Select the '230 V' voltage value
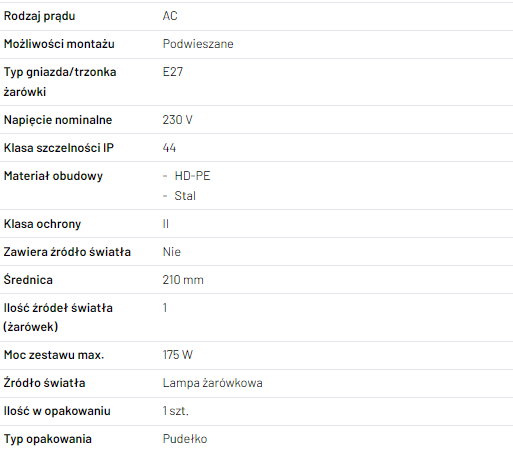 click(x=177, y=120)
